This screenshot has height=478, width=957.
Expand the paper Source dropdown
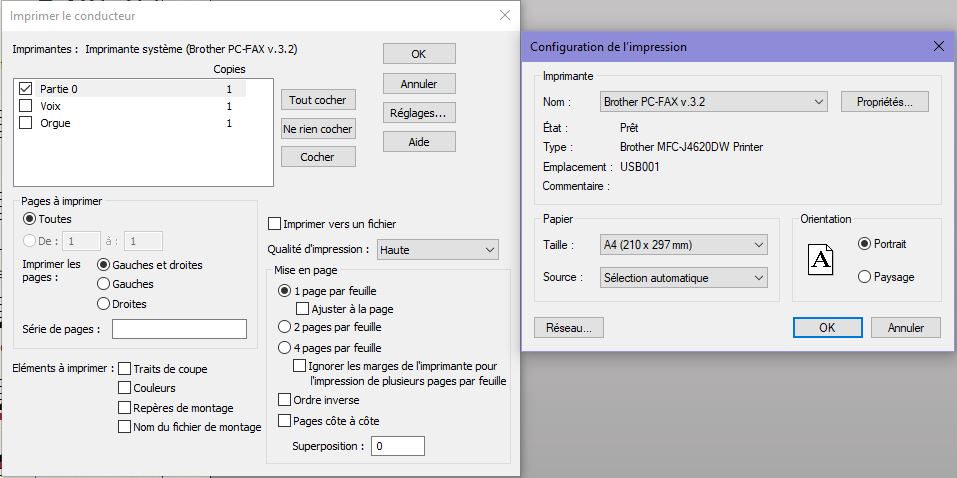pyautogui.click(x=684, y=277)
